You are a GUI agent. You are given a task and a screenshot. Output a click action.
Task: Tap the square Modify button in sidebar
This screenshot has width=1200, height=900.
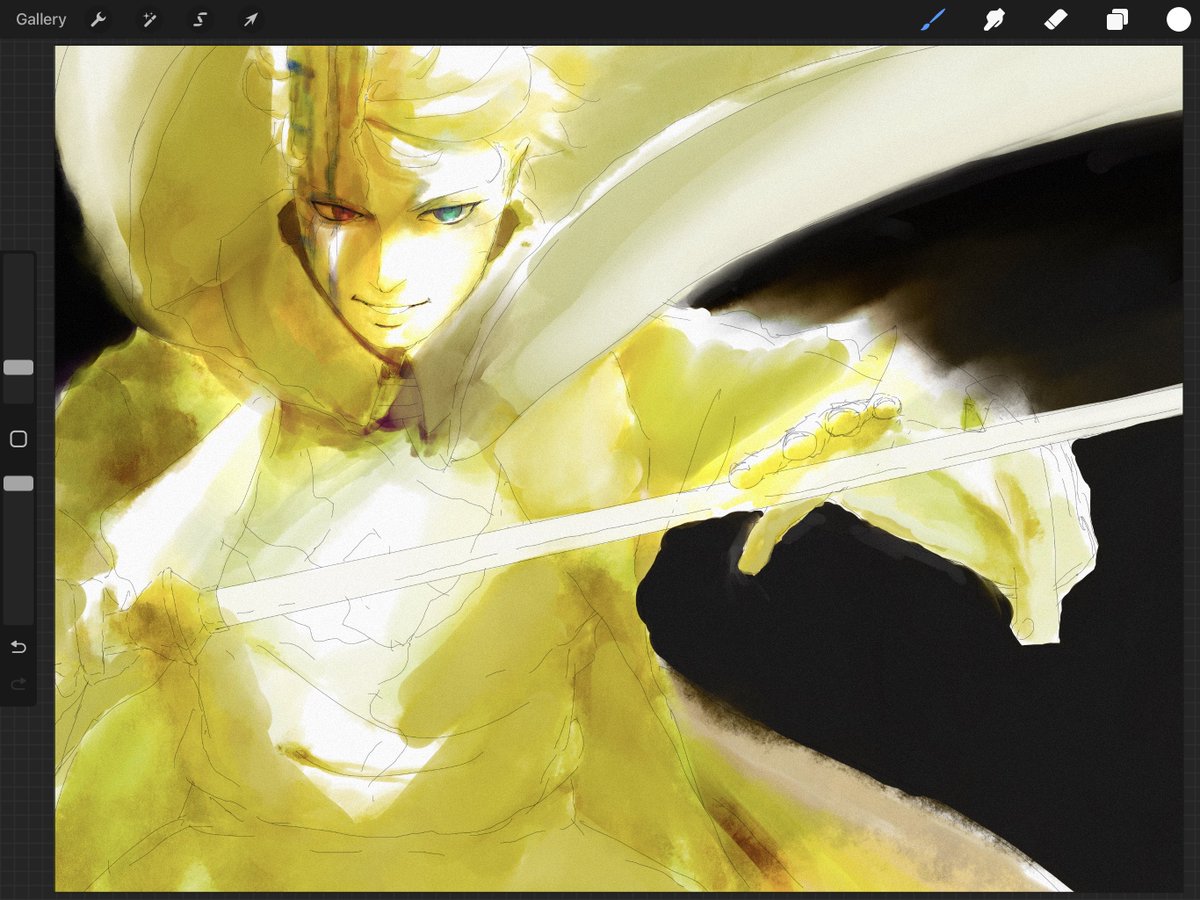(x=18, y=439)
